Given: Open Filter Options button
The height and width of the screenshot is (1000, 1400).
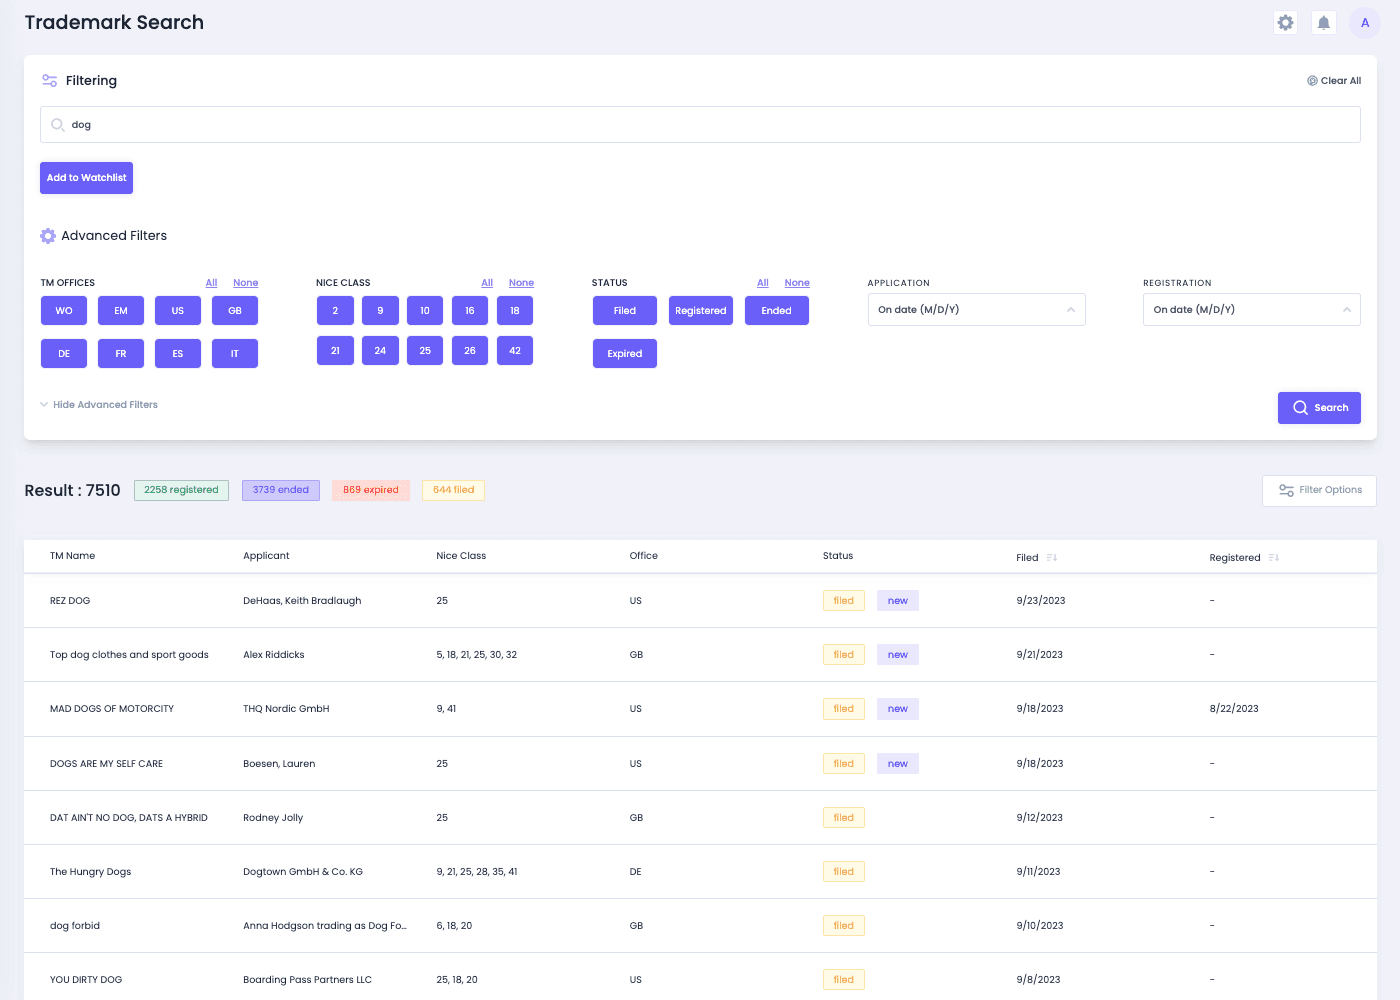Looking at the screenshot, I should [1319, 491].
